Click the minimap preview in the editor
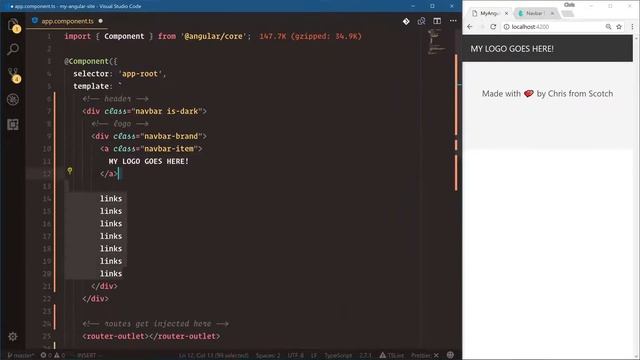 436,42
